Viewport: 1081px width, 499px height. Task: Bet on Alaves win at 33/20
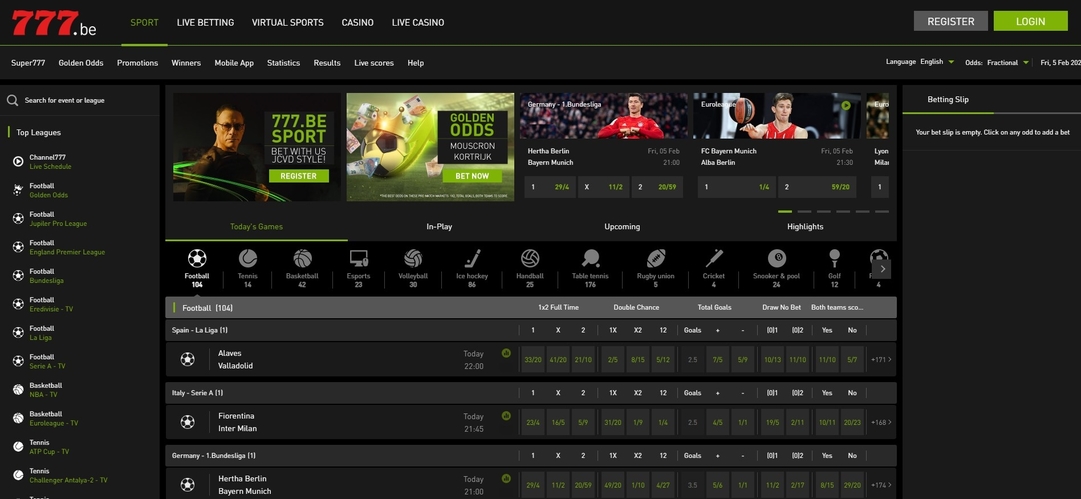pyautogui.click(x=533, y=360)
